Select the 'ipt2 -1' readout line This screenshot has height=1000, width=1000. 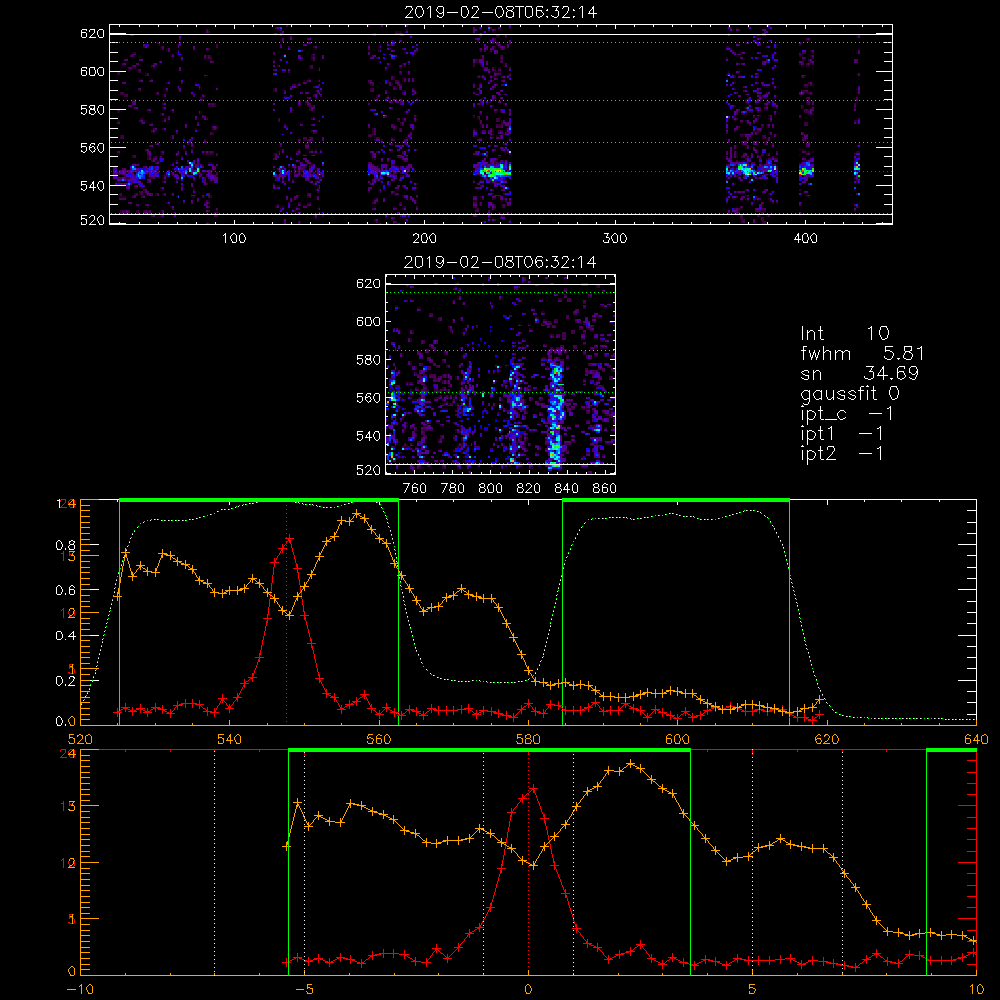point(842,453)
